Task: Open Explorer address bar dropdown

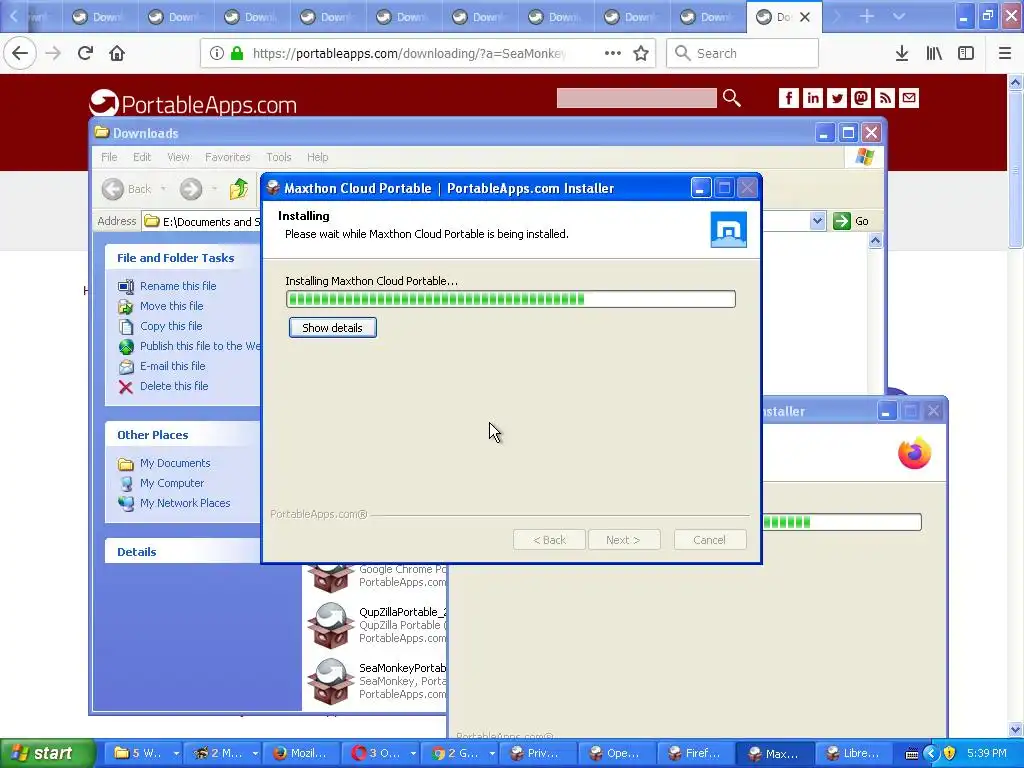Action: click(817, 221)
